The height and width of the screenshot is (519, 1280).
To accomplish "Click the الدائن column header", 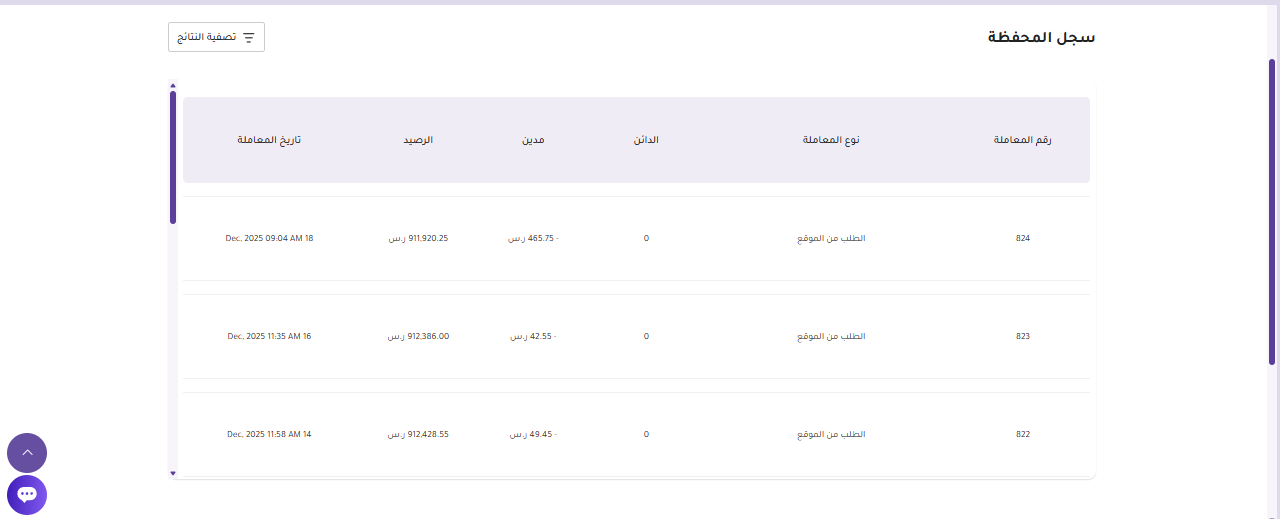I will click(646, 140).
